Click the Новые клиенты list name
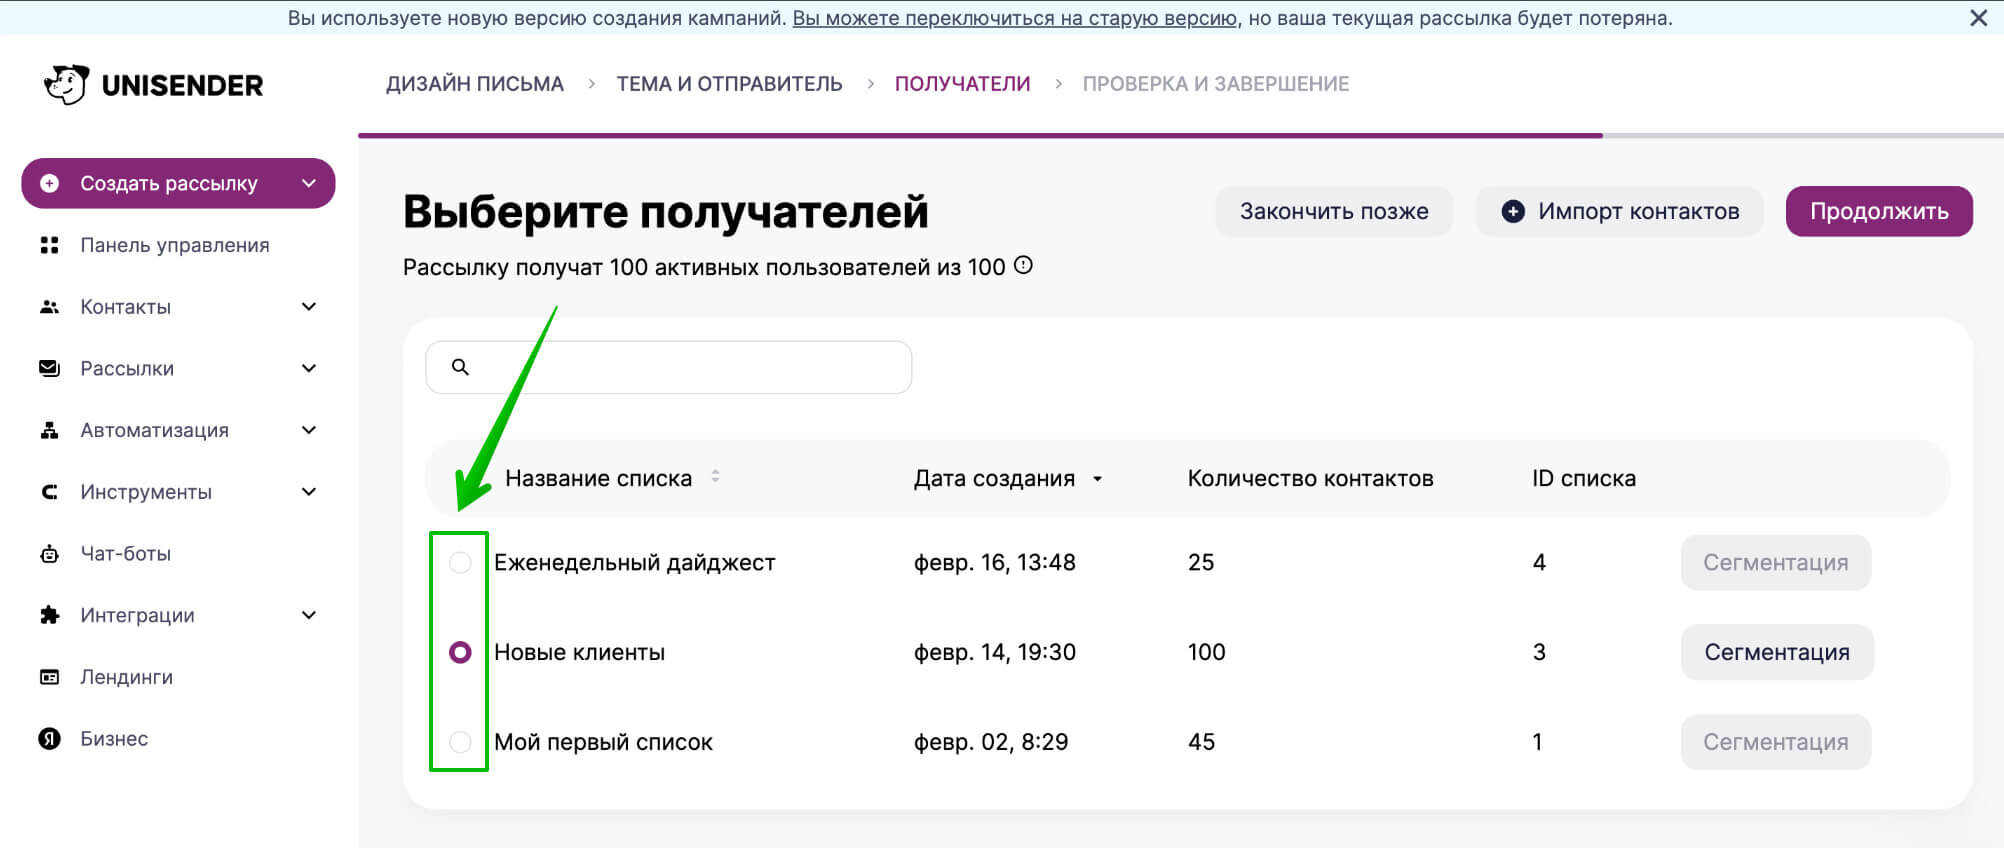Image resolution: width=2004 pixels, height=848 pixels. click(579, 652)
